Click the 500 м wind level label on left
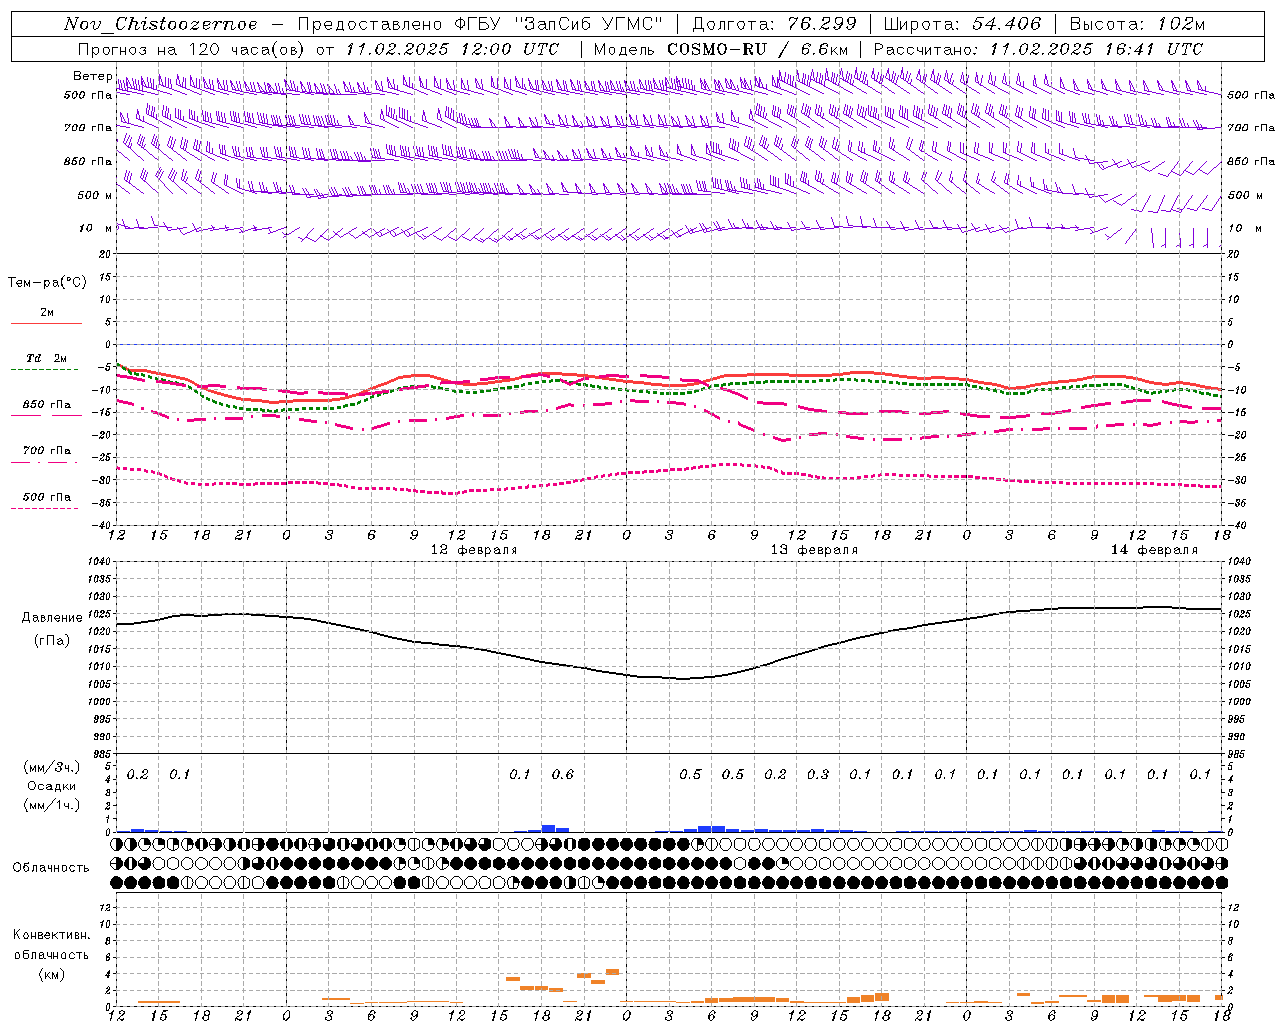The width and height of the screenshot is (1280, 1024). click(95, 195)
